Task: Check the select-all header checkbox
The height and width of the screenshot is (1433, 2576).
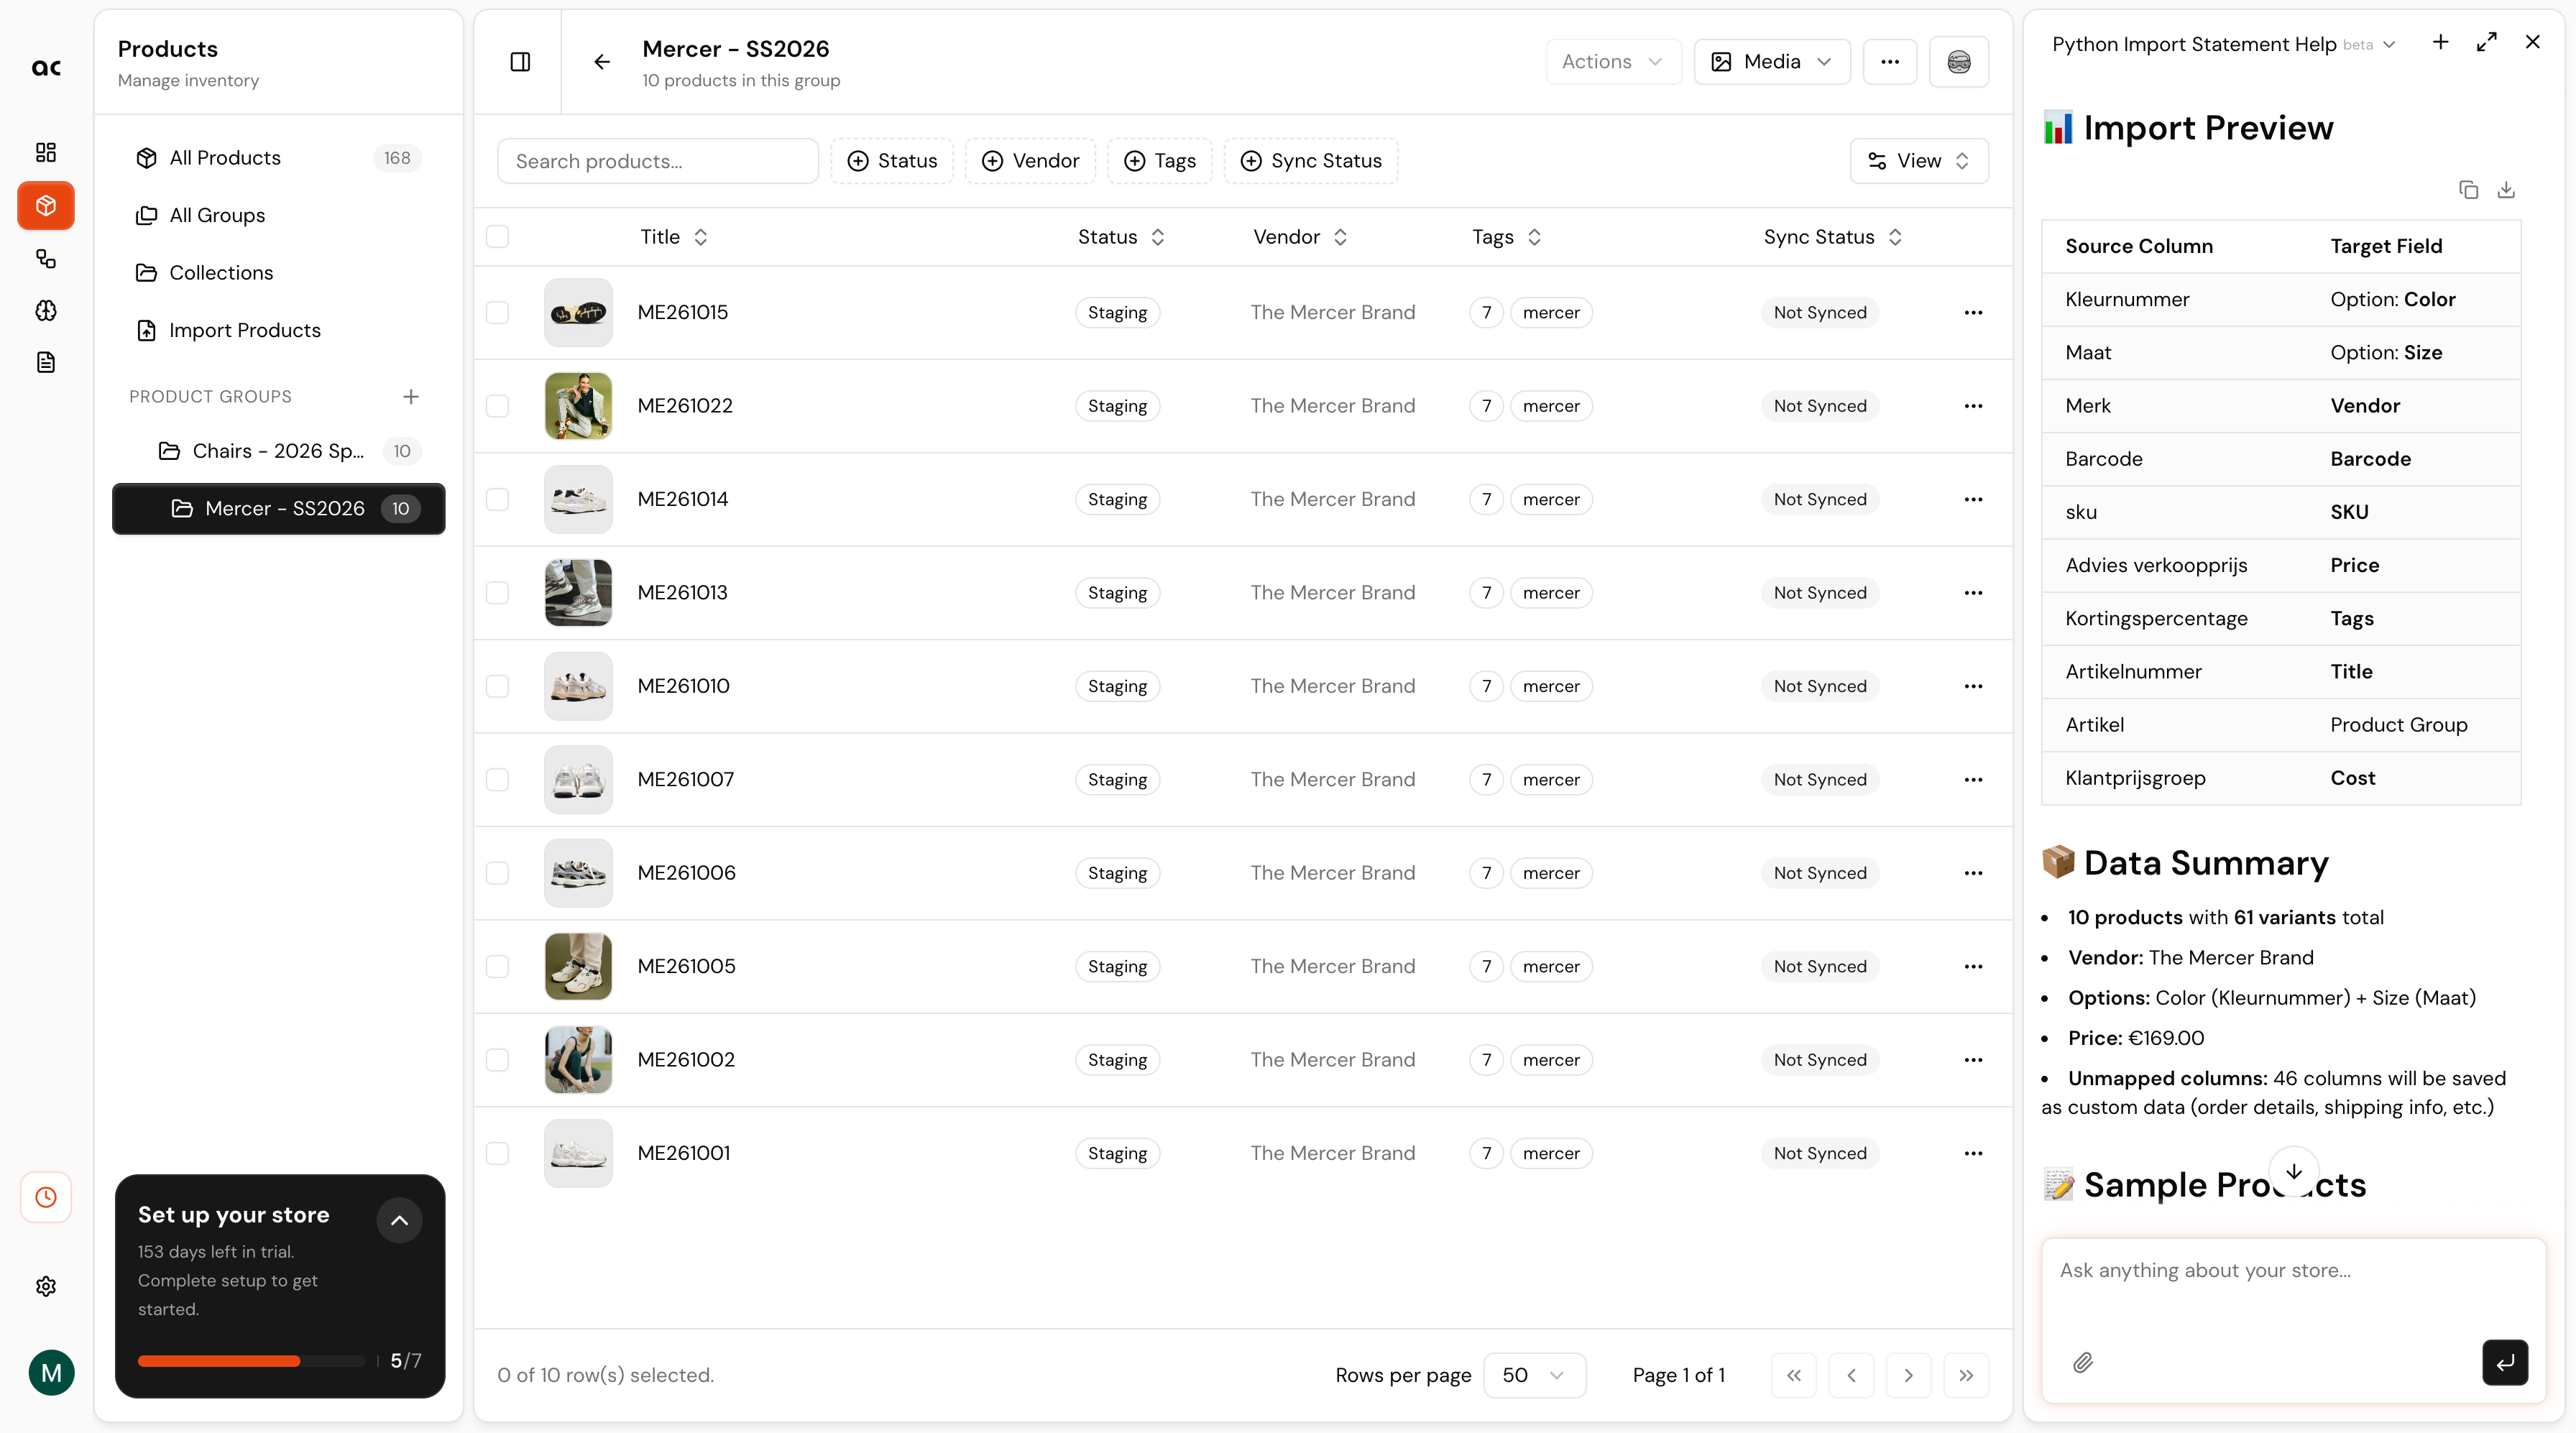Action: tap(497, 237)
